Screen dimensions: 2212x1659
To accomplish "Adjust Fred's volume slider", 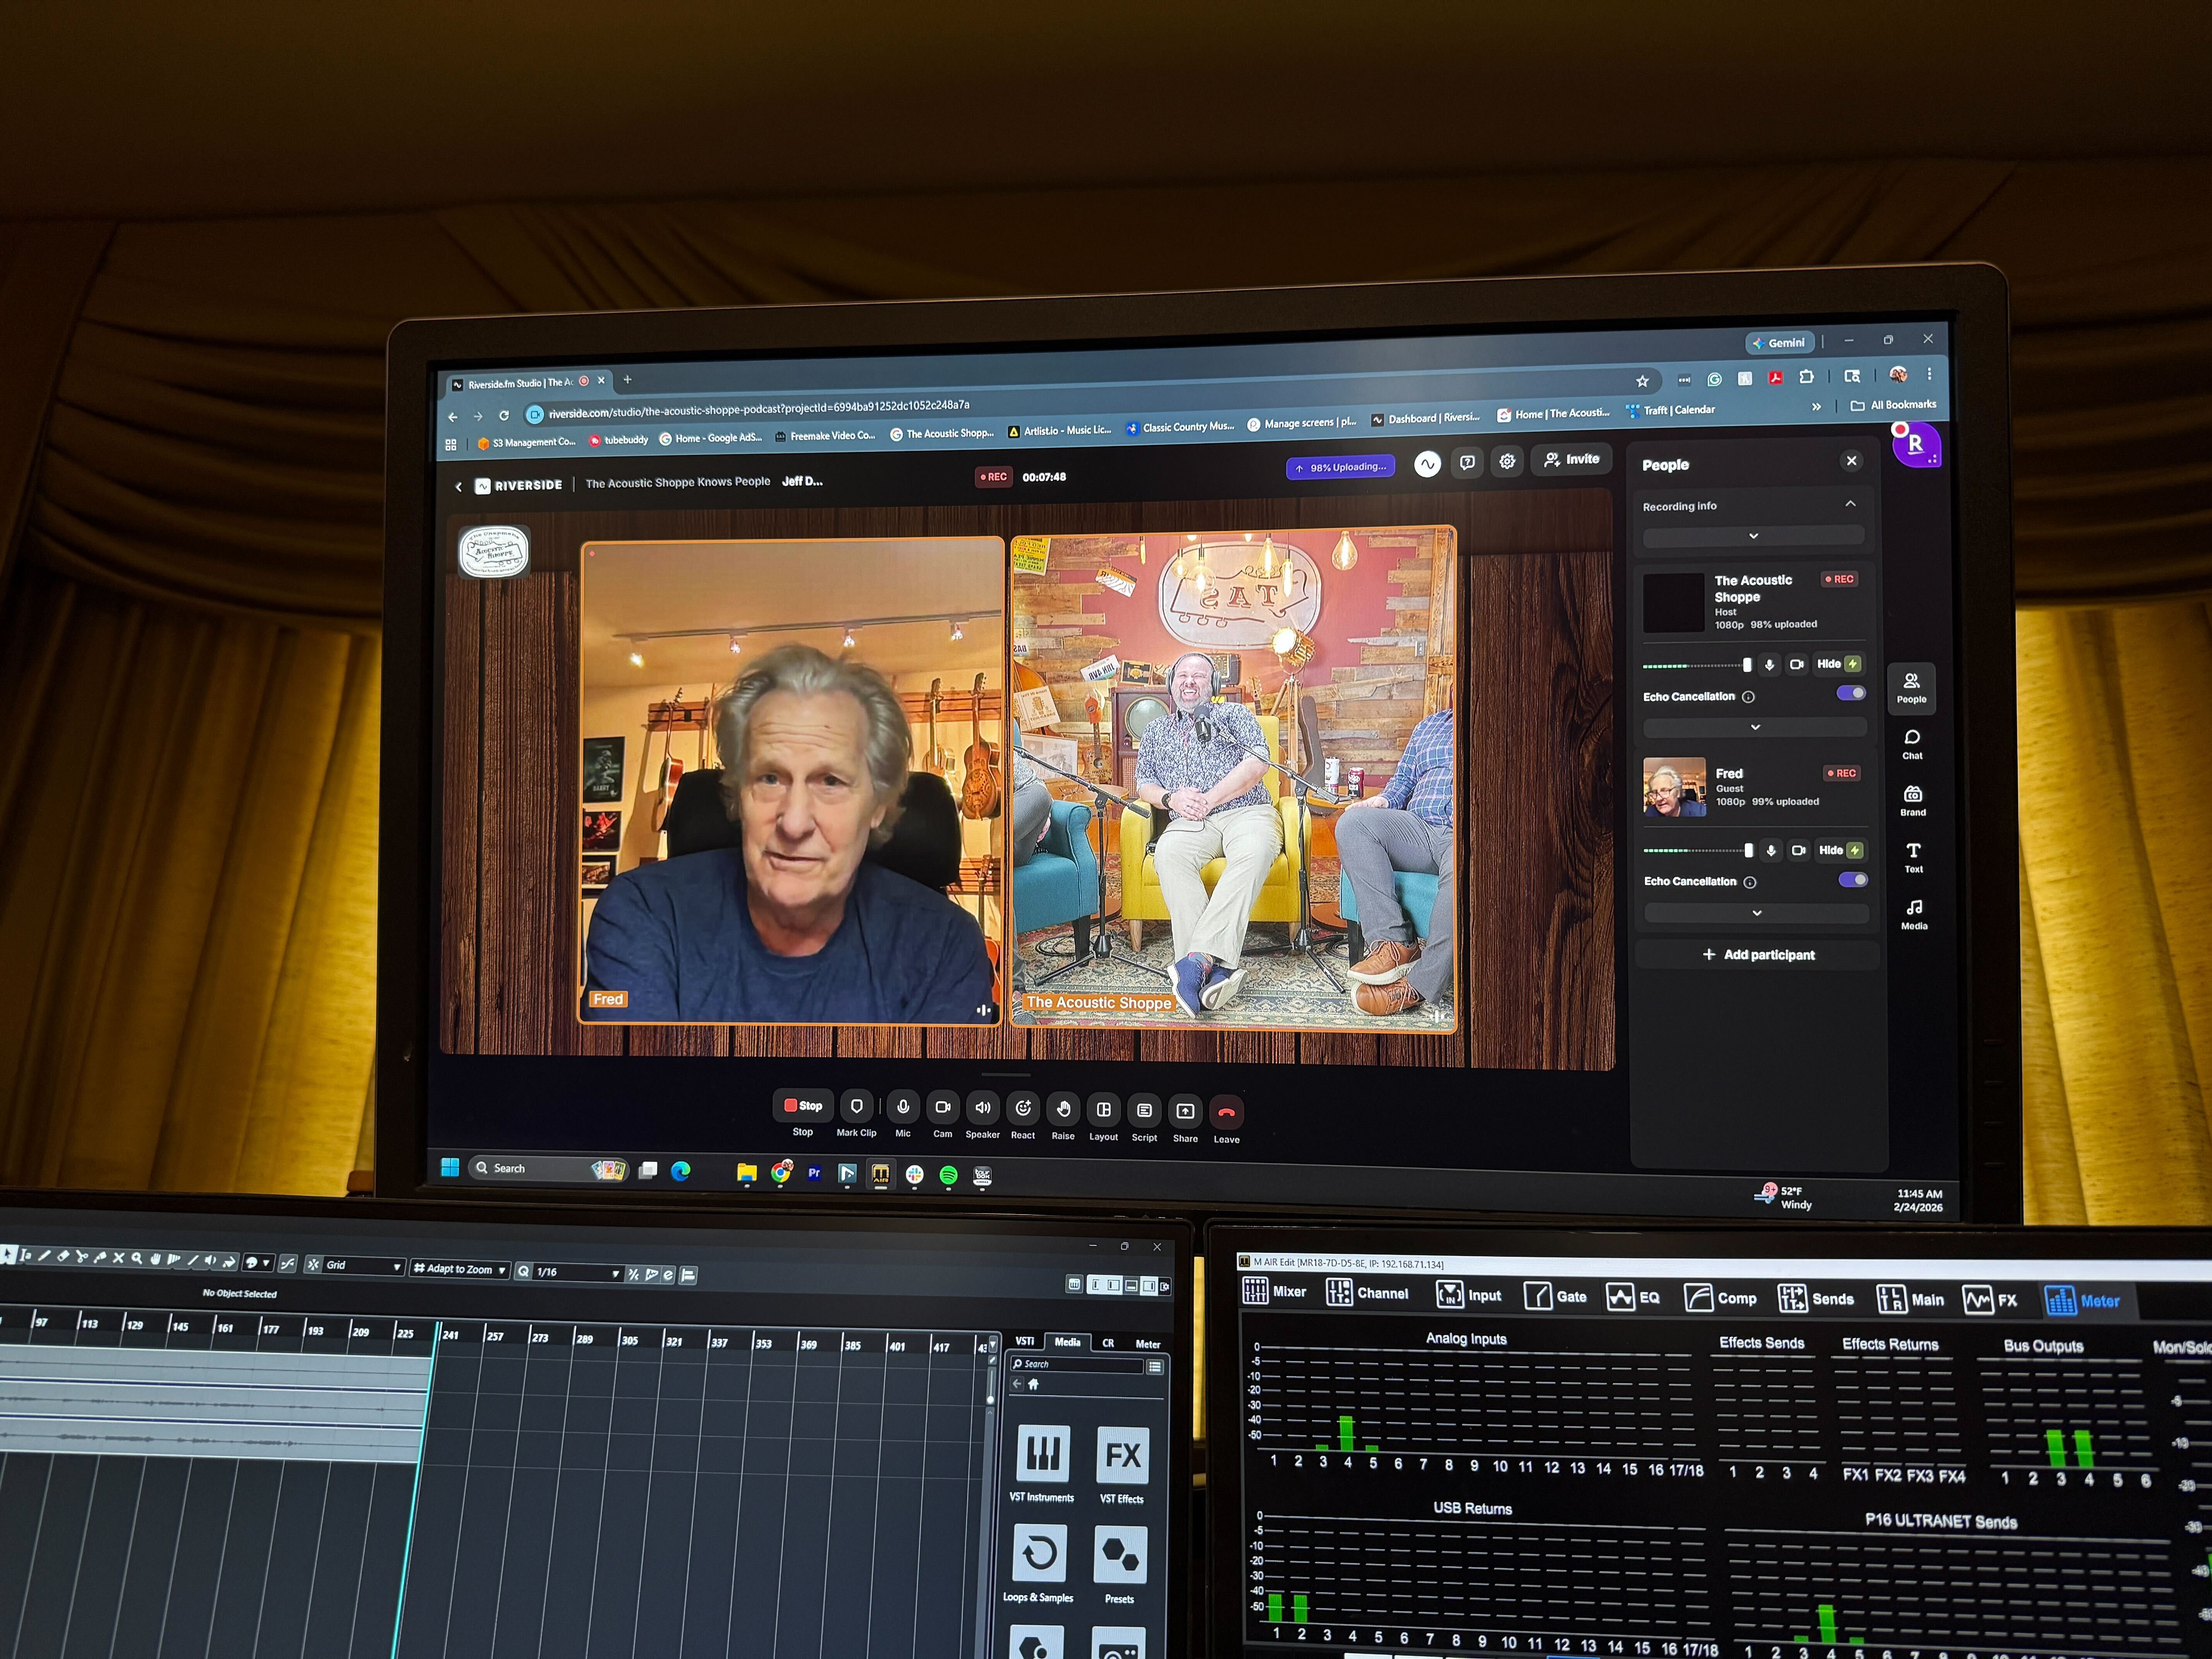I will pyautogui.click(x=1749, y=850).
